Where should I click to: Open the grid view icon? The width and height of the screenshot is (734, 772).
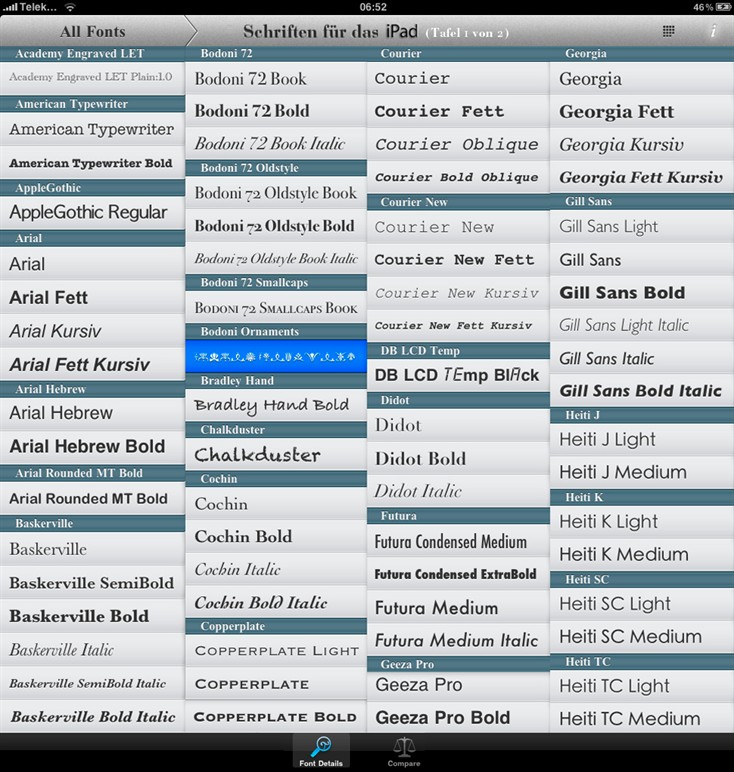point(668,32)
